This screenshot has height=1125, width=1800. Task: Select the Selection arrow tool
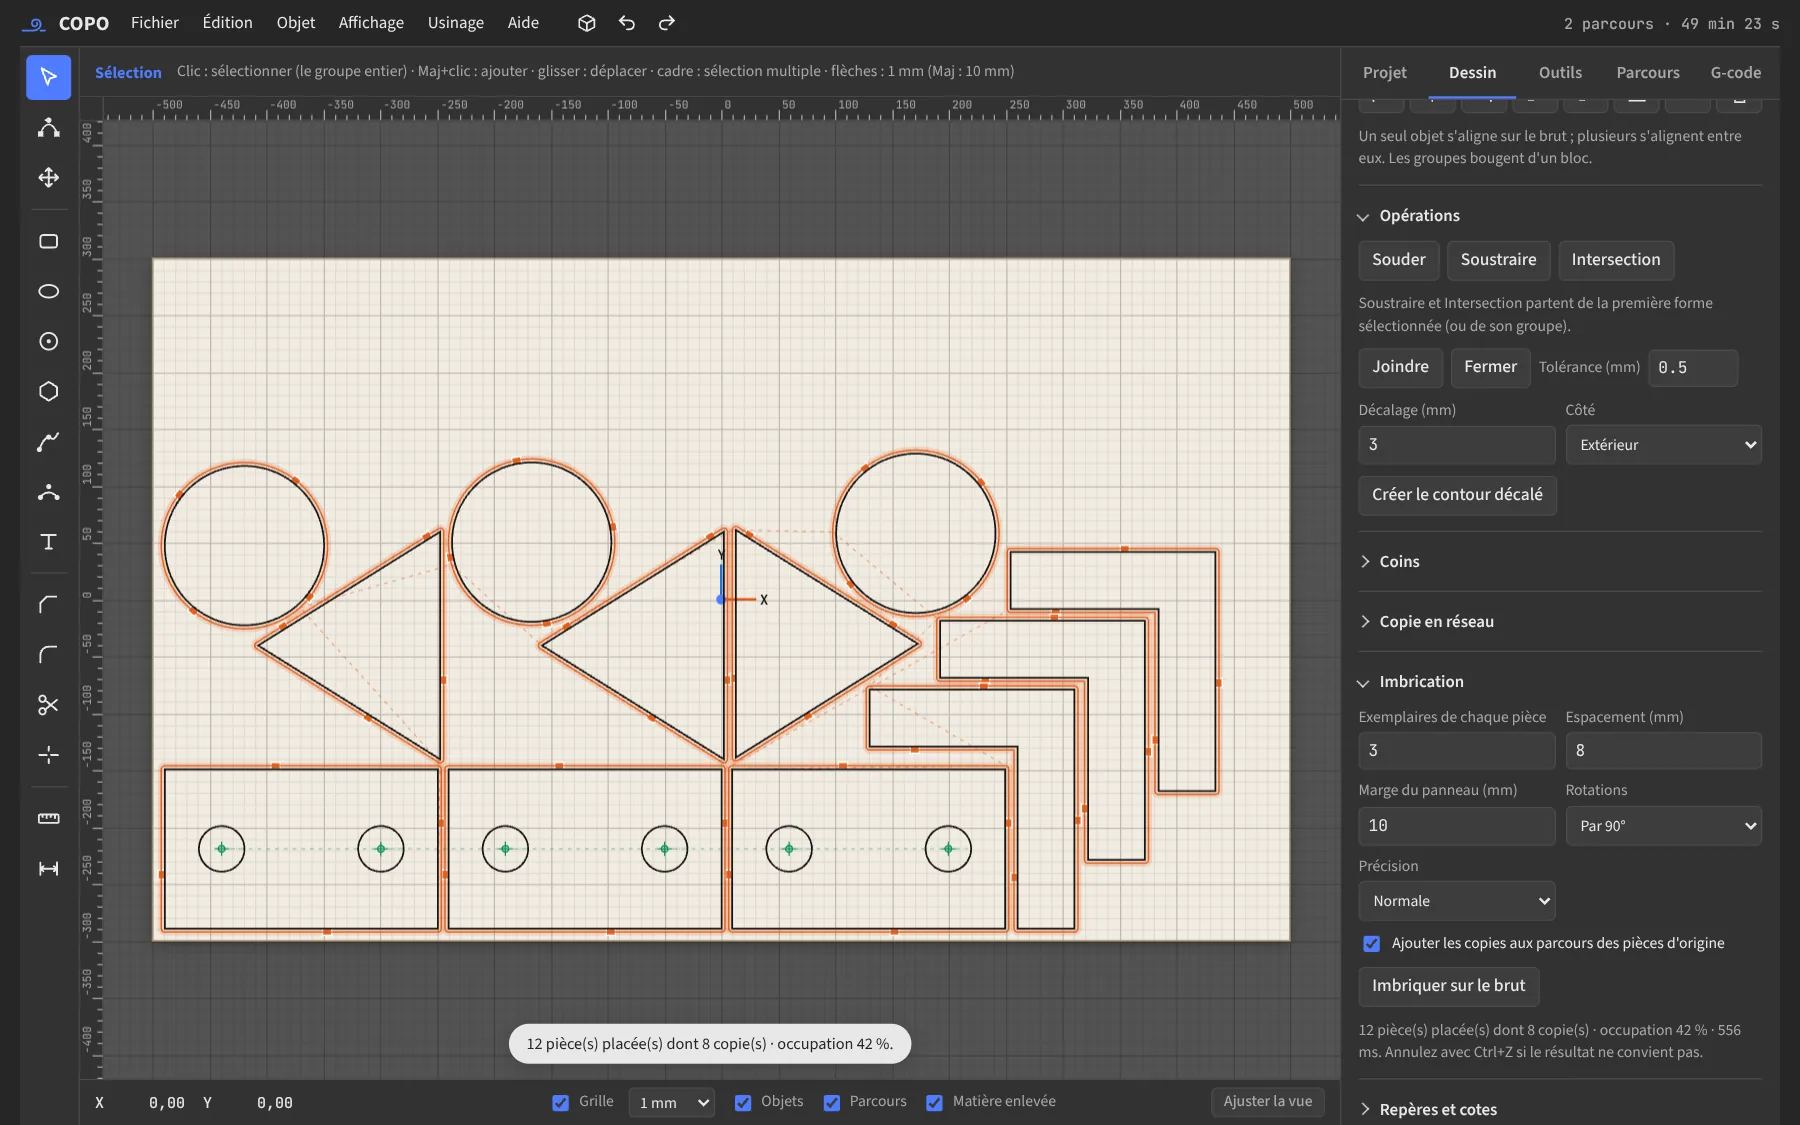[48, 77]
